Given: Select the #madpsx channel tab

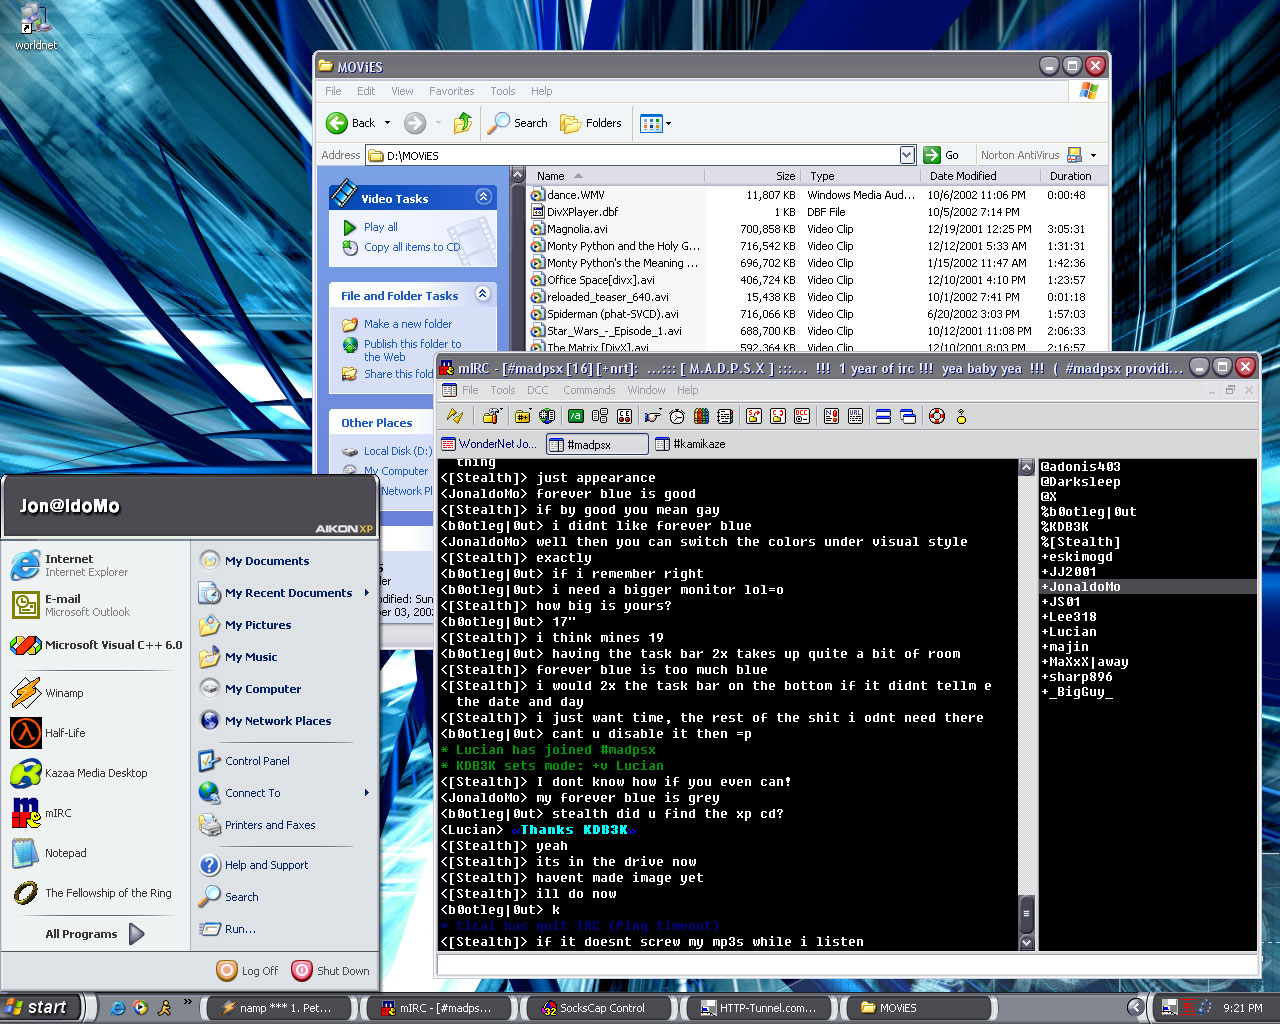Looking at the screenshot, I should point(596,444).
